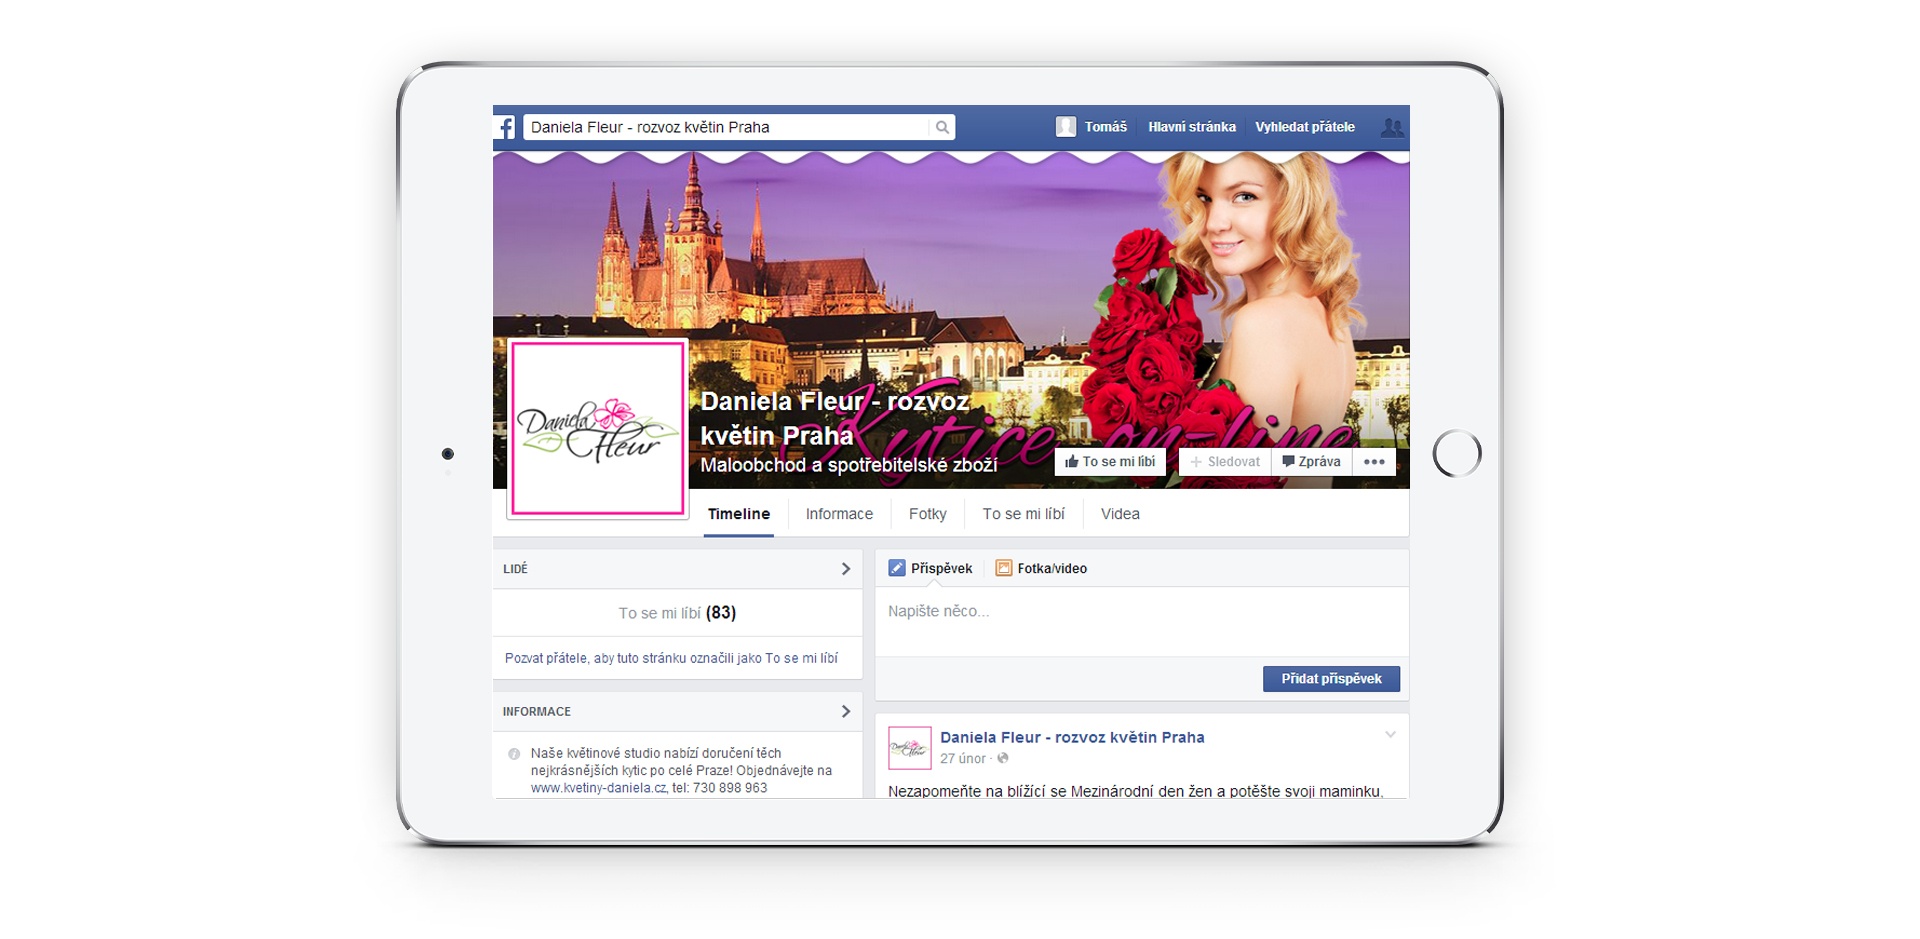
Task: Click the Tomáš profile name link
Action: click(x=1106, y=127)
